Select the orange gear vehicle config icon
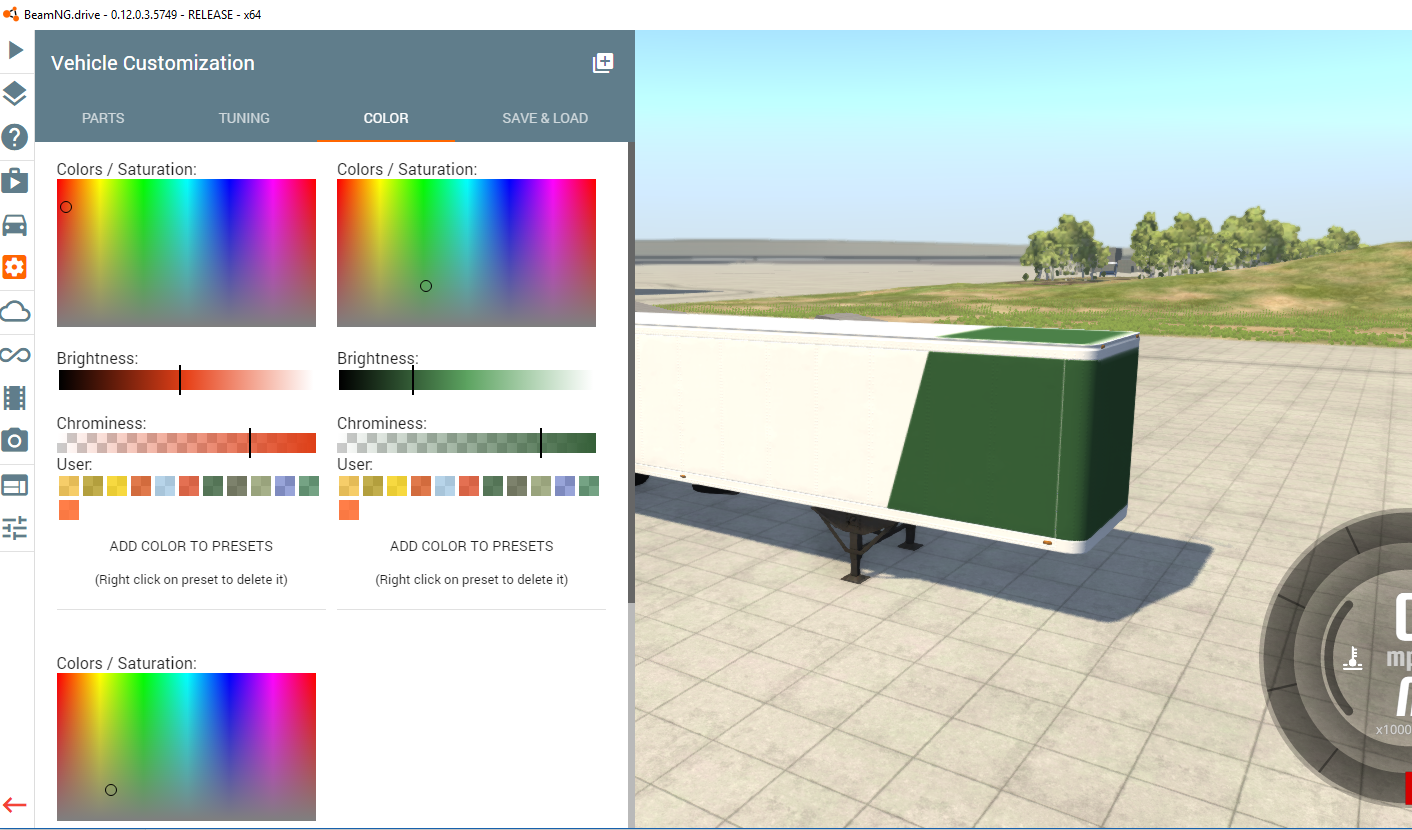Image resolution: width=1412 pixels, height=830 pixels. coord(15,267)
